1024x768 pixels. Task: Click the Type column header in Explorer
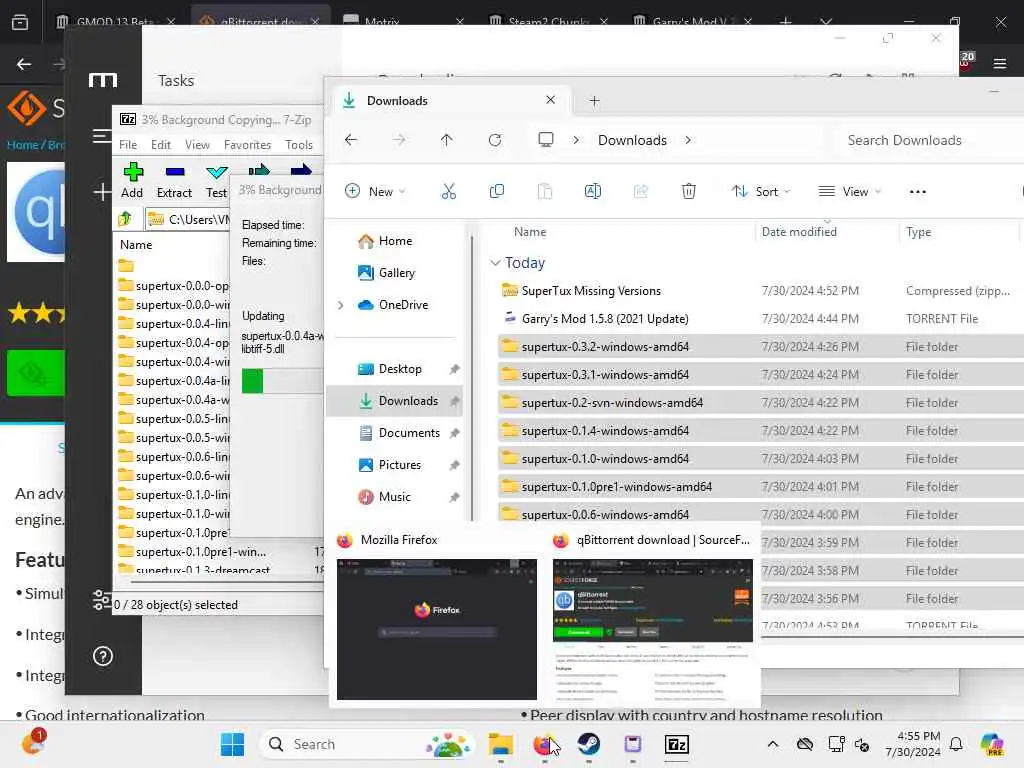918,232
